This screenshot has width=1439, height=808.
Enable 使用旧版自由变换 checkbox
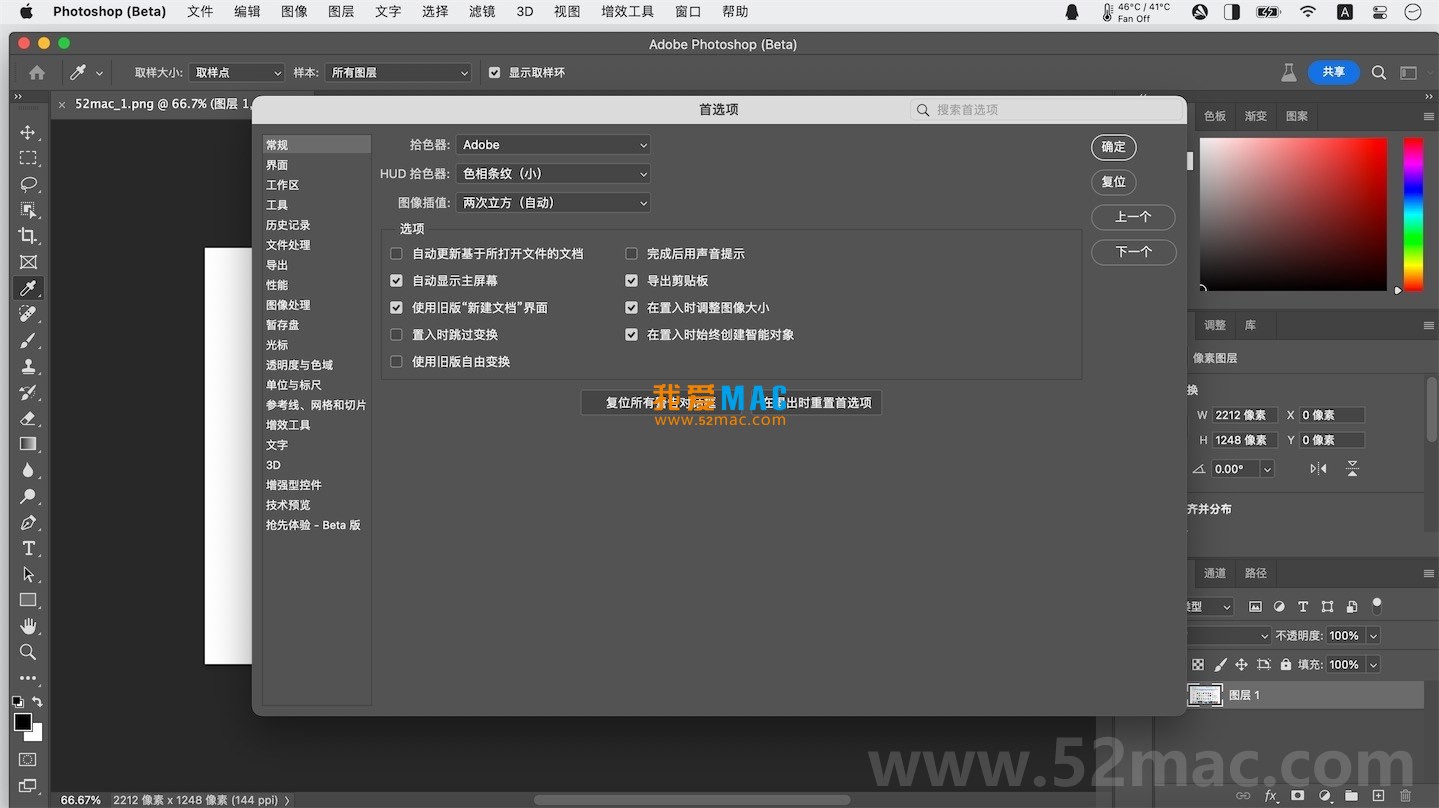[396, 362]
